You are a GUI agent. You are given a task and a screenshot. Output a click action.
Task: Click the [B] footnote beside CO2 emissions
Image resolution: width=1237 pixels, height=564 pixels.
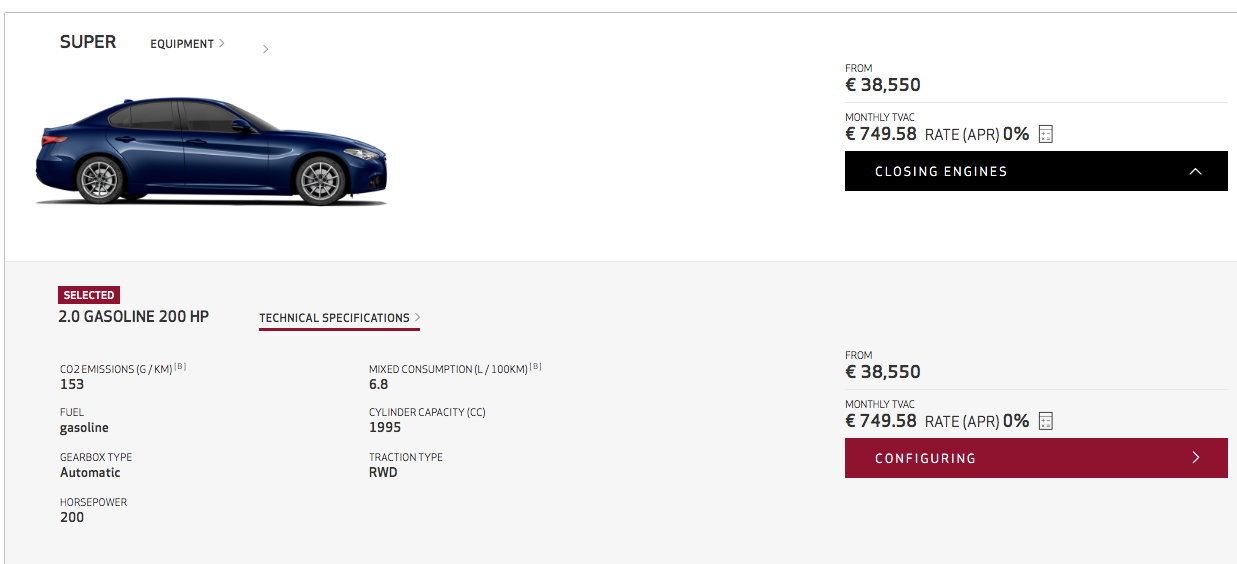tap(181, 367)
